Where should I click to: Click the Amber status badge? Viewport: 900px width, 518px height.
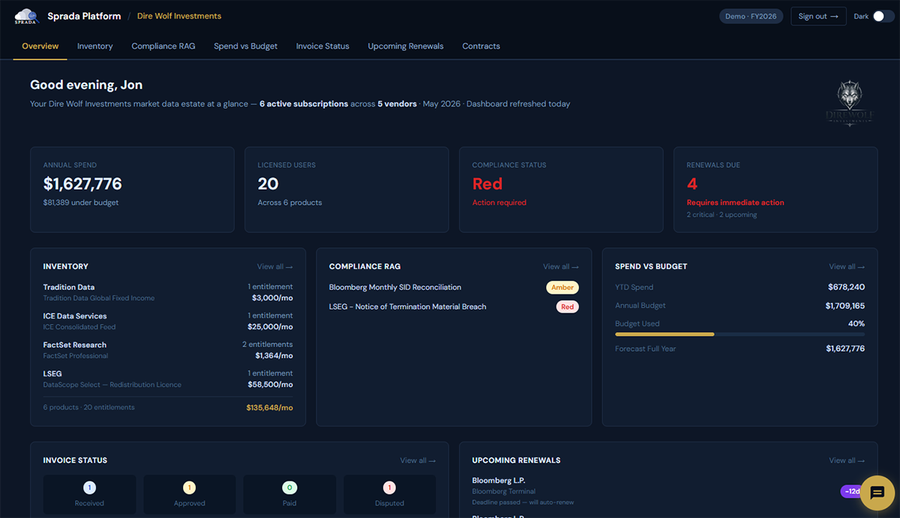coord(562,287)
